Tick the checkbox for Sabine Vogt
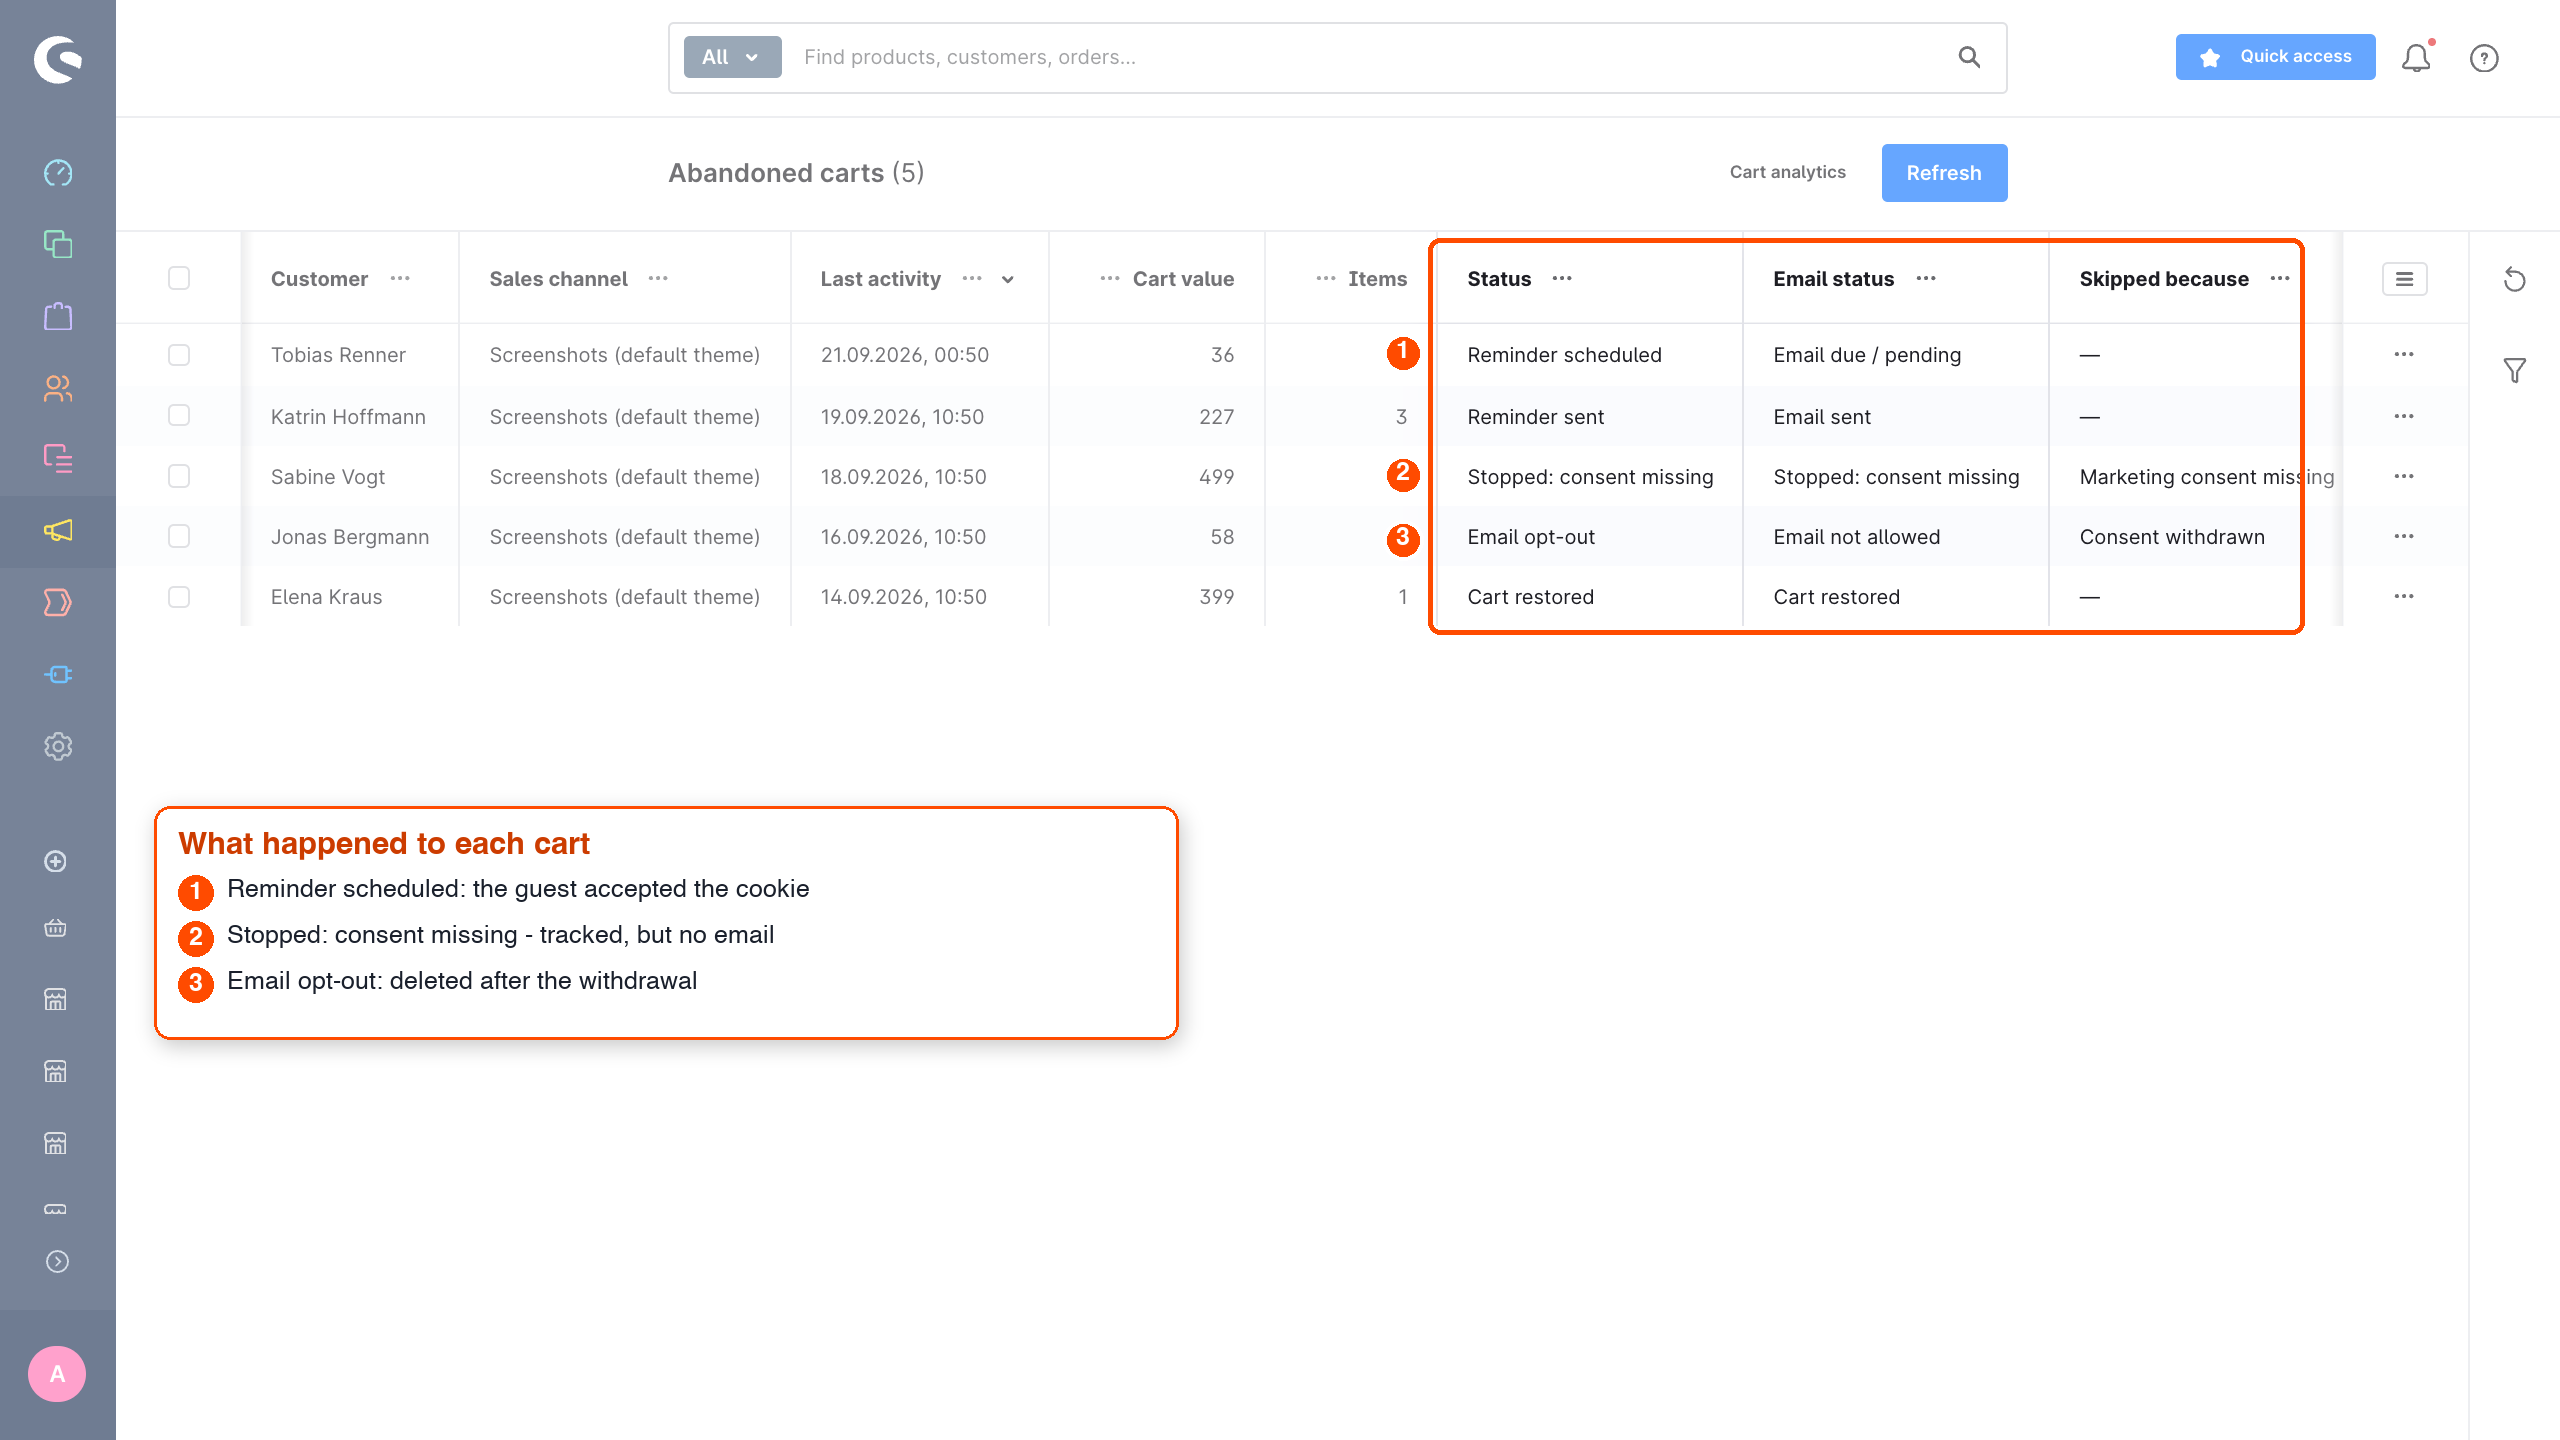The image size is (2560, 1440). coord(179,476)
